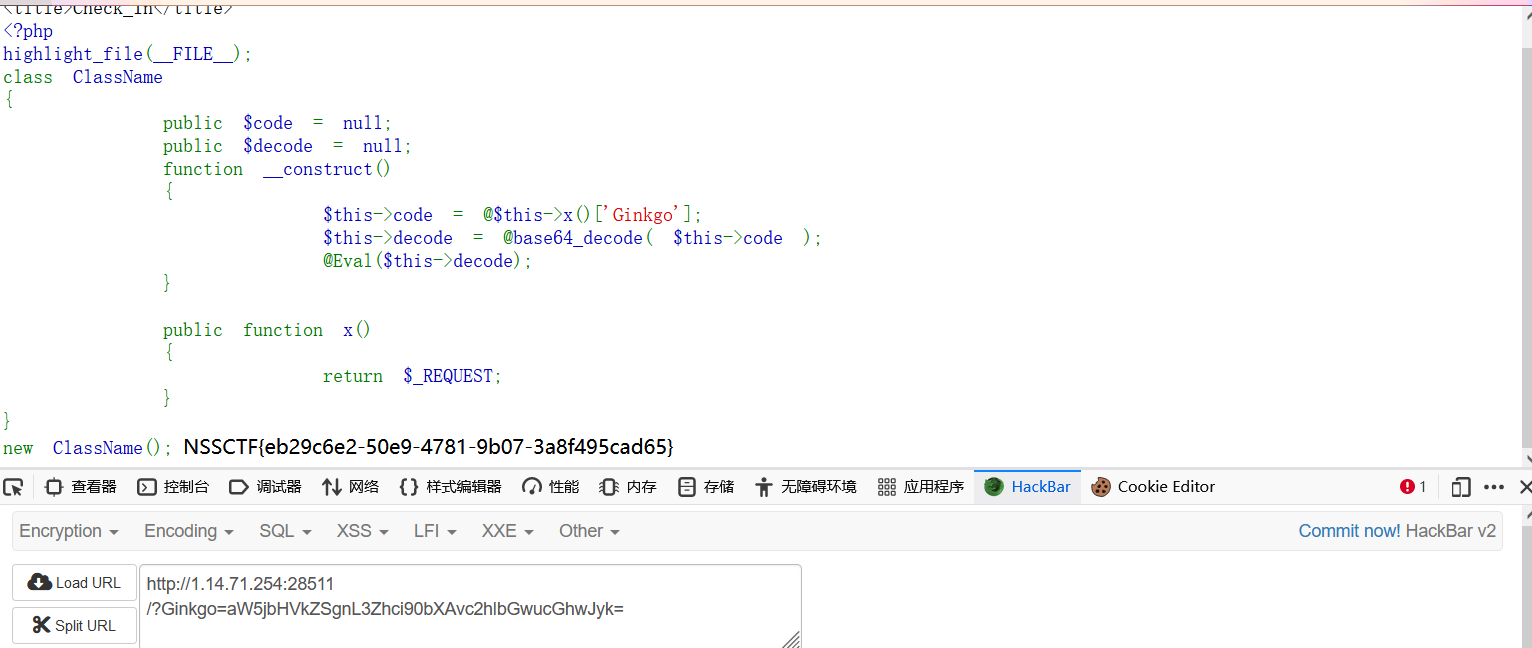The height and width of the screenshot is (648, 1532).
Task: Switch to the 内存 memory tab
Action: [x=628, y=487]
